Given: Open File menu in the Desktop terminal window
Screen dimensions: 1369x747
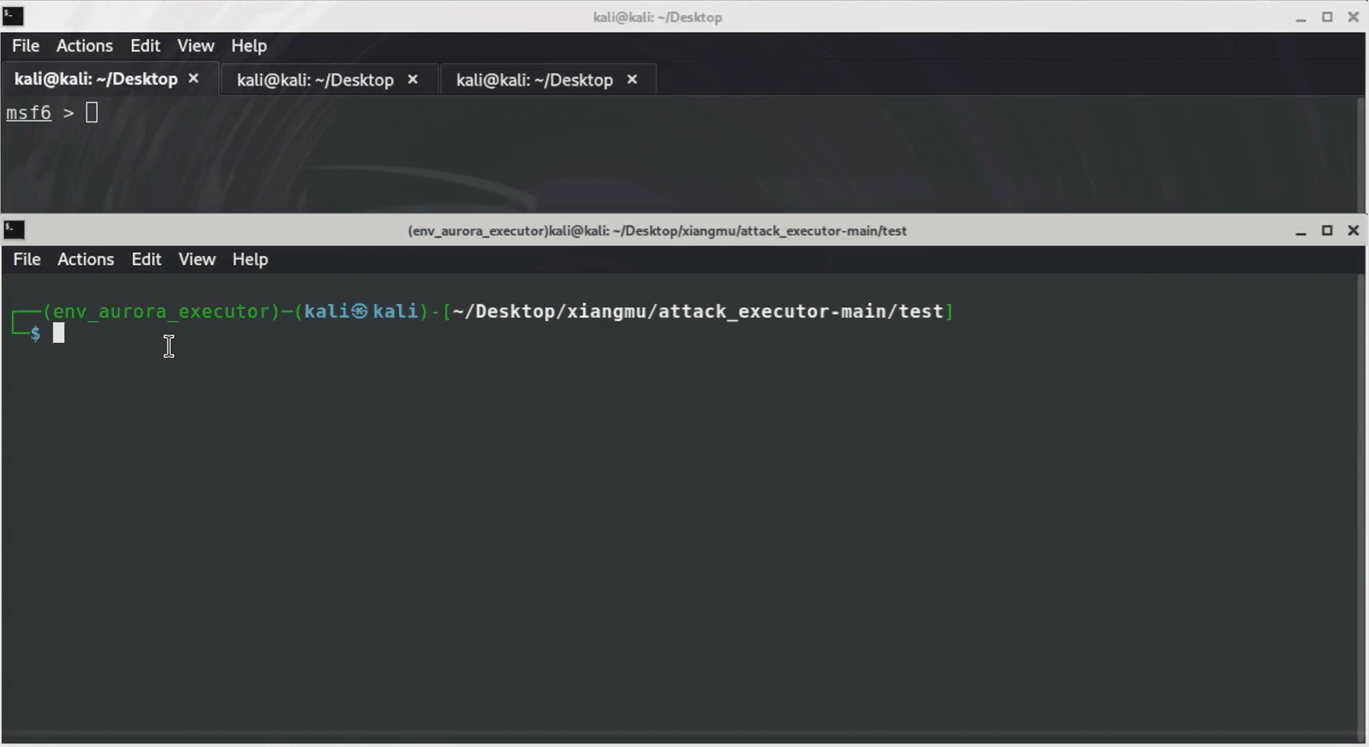Looking at the screenshot, I should [x=25, y=46].
